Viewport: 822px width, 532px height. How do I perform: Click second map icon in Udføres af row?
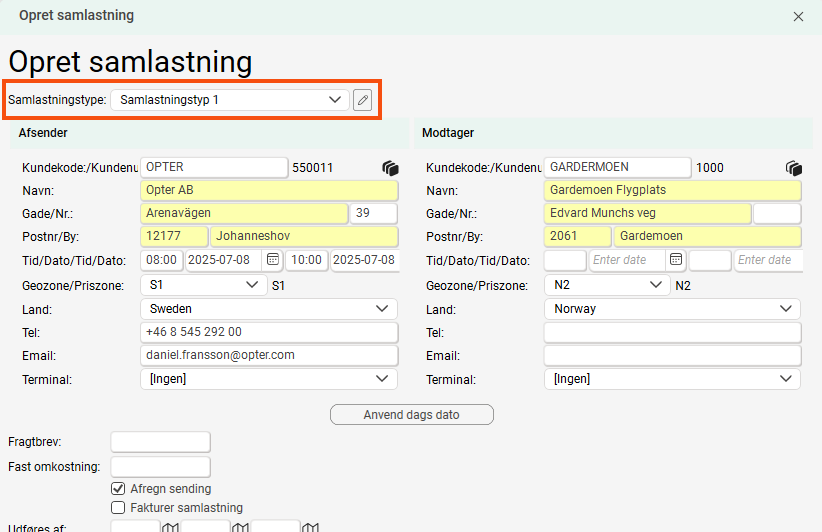point(240,526)
